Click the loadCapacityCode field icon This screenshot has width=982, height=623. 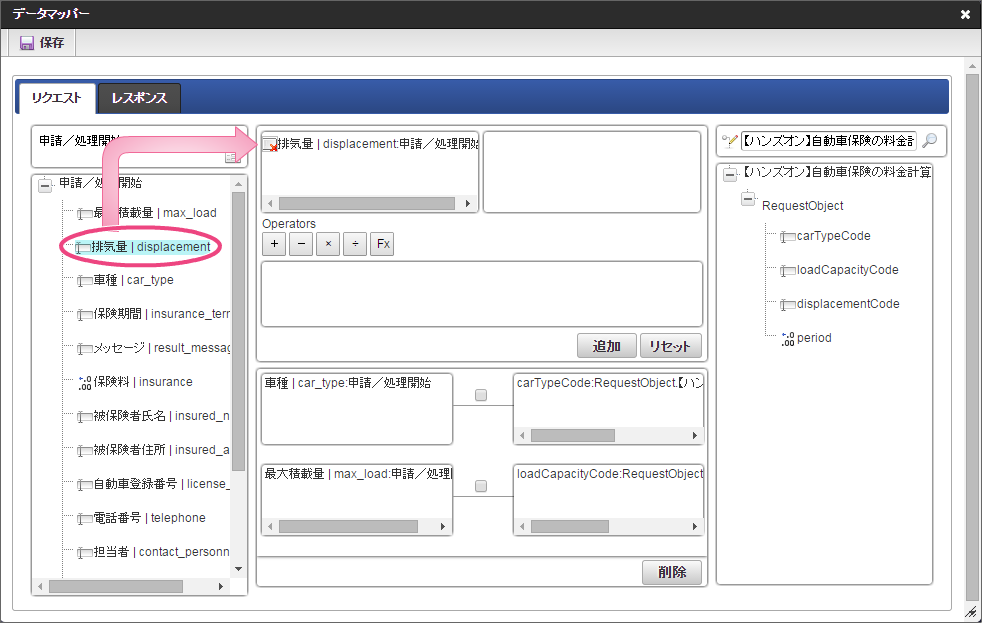pos(788,270)
